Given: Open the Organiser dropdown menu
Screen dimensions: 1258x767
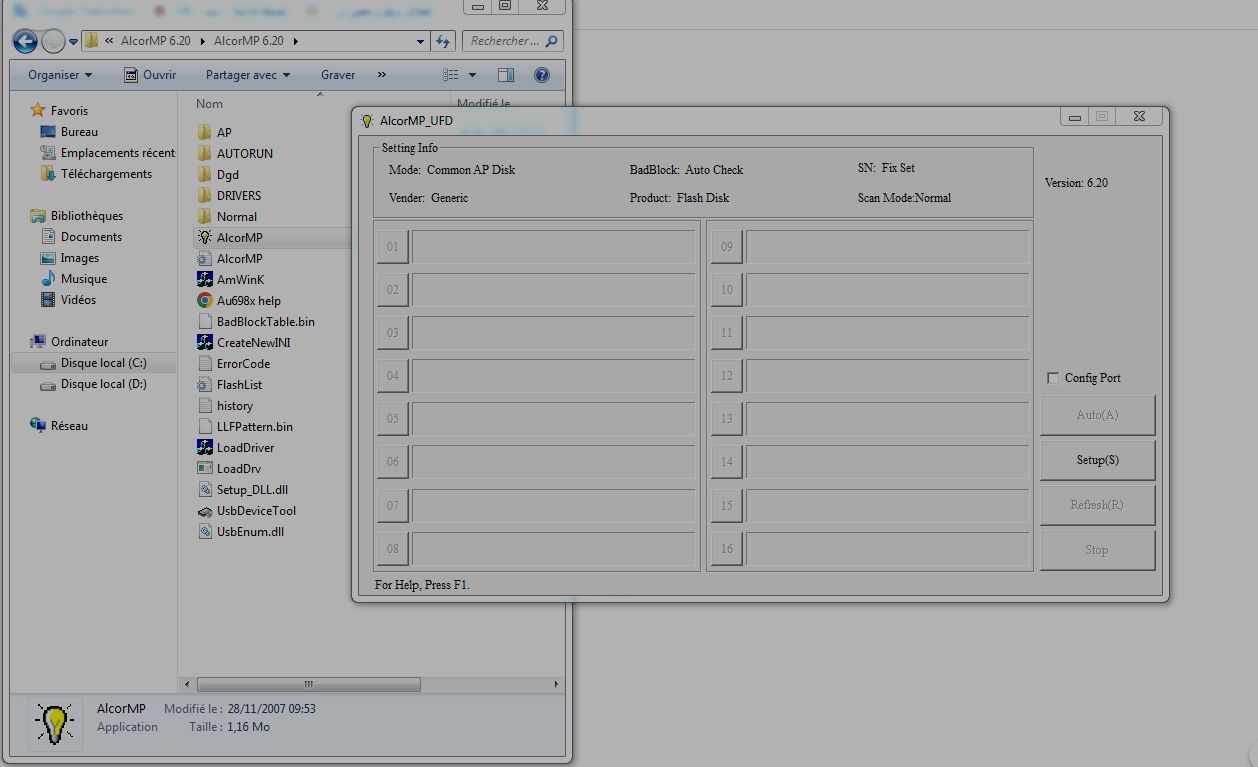Looking at the screenshot, I should point(60,75).
